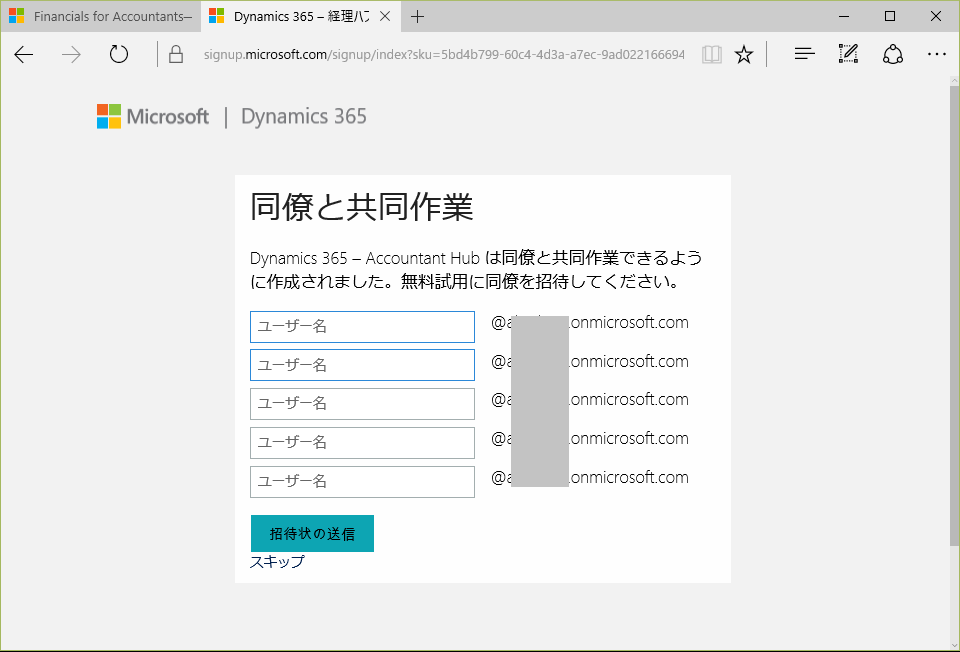
Task: Click the 同僚と共同作業 heading
Action: pyautogui.click(x=361, y=206)
